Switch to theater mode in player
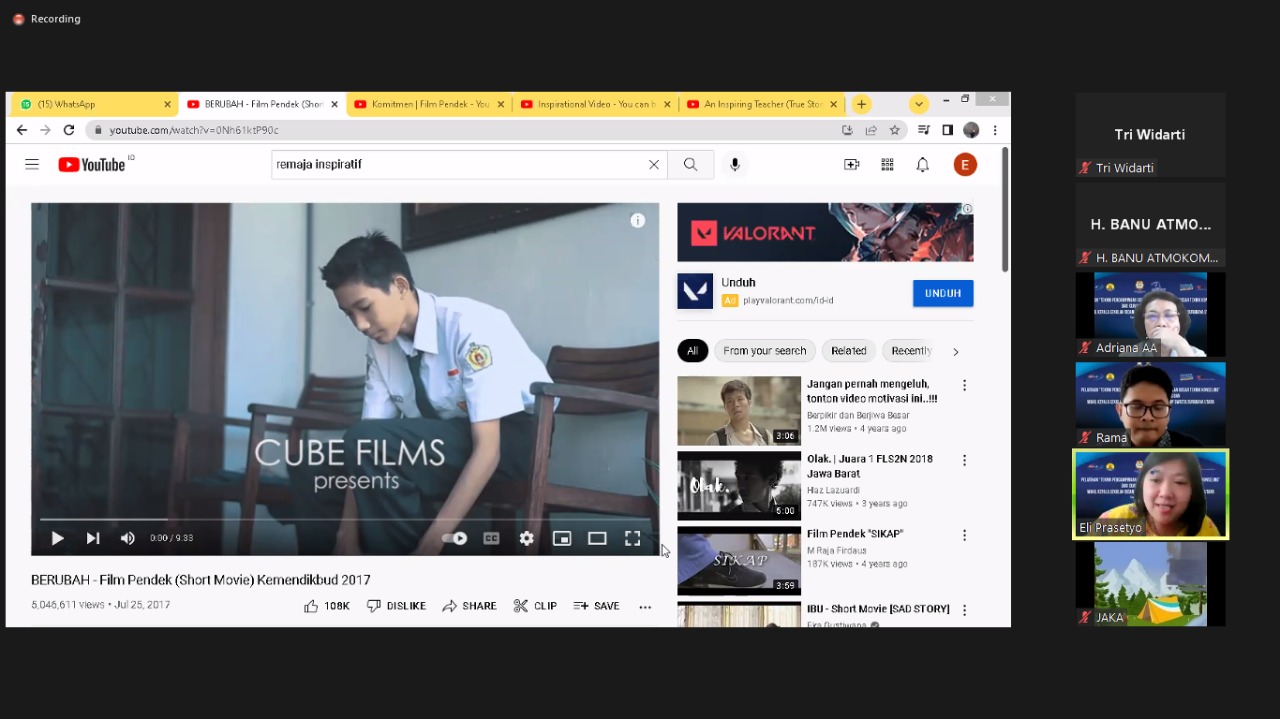The height and width of the screenshot is (719, 1280). (597, 538)
